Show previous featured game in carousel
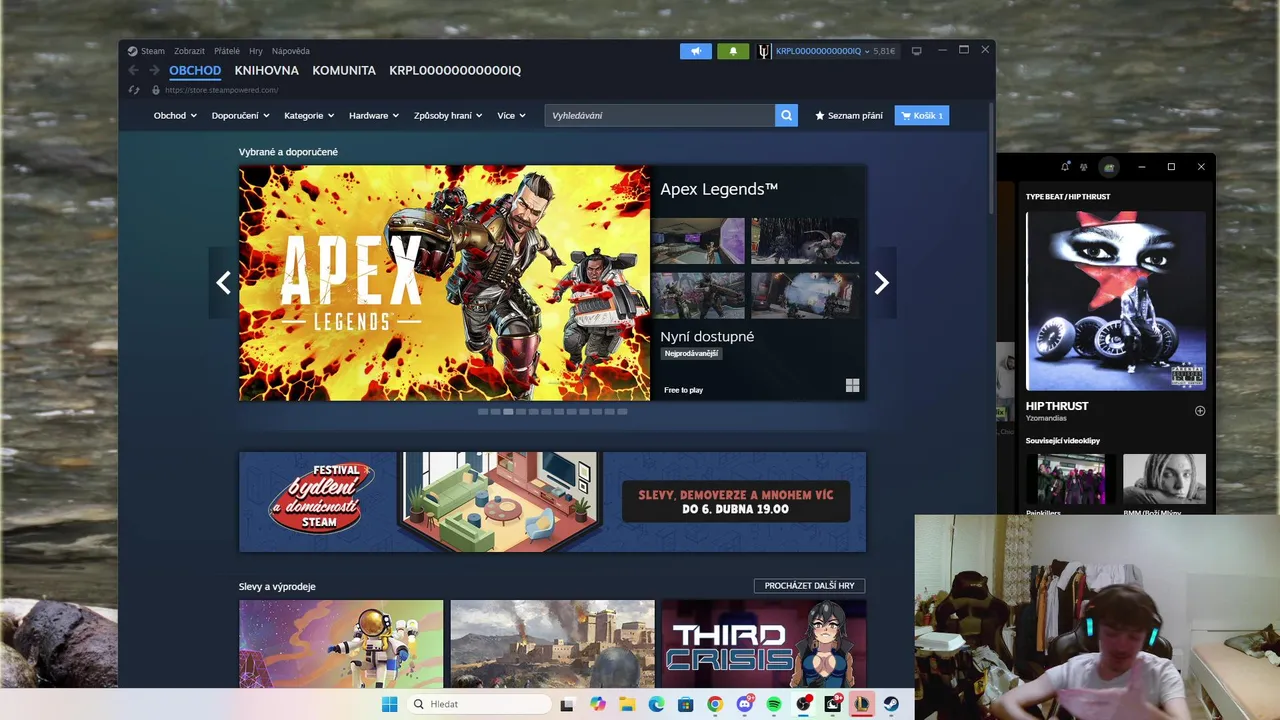1280x720 pixels. (223, 283)
